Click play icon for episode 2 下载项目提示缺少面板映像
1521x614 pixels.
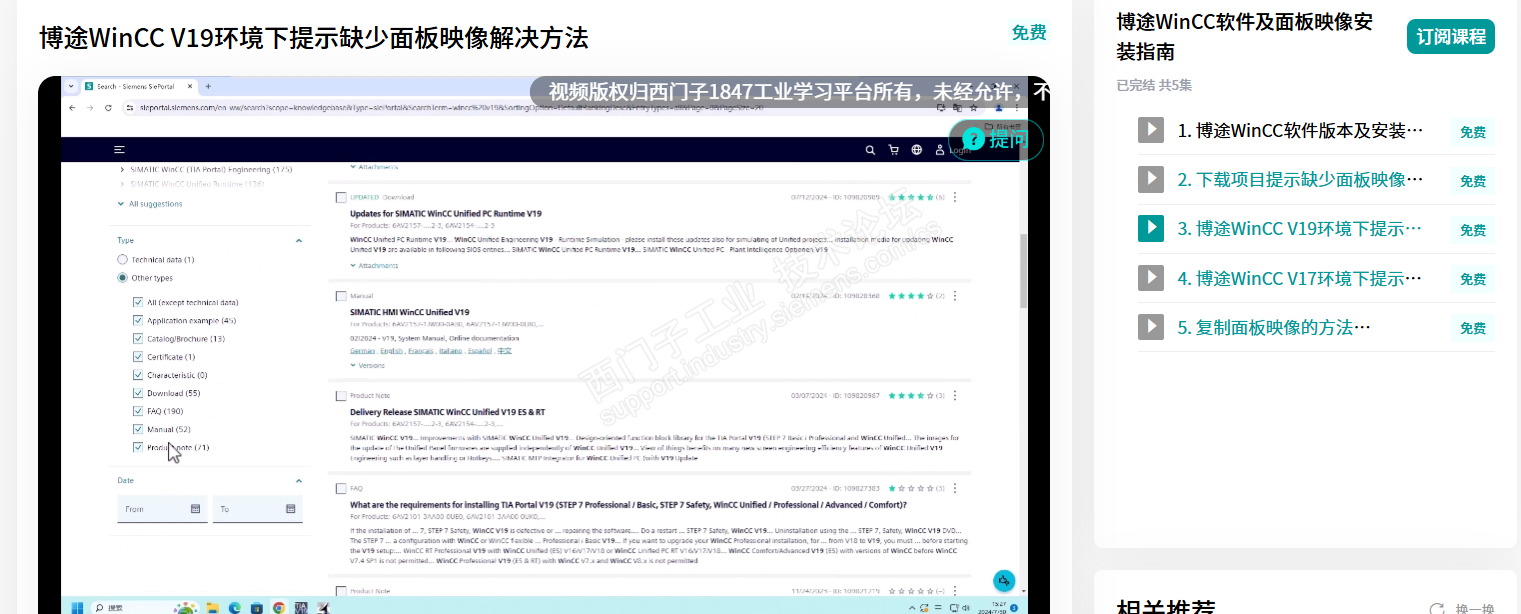[1151, 180]
